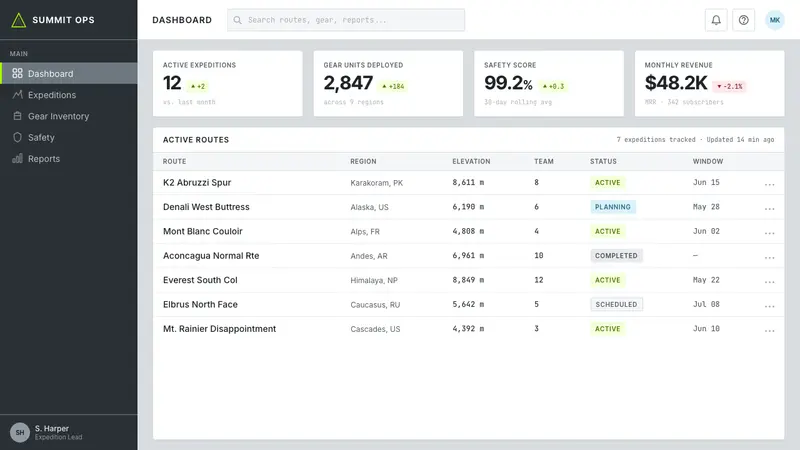Click the search magnifier icon
The image size is (800, 450).
pos(237,20)
